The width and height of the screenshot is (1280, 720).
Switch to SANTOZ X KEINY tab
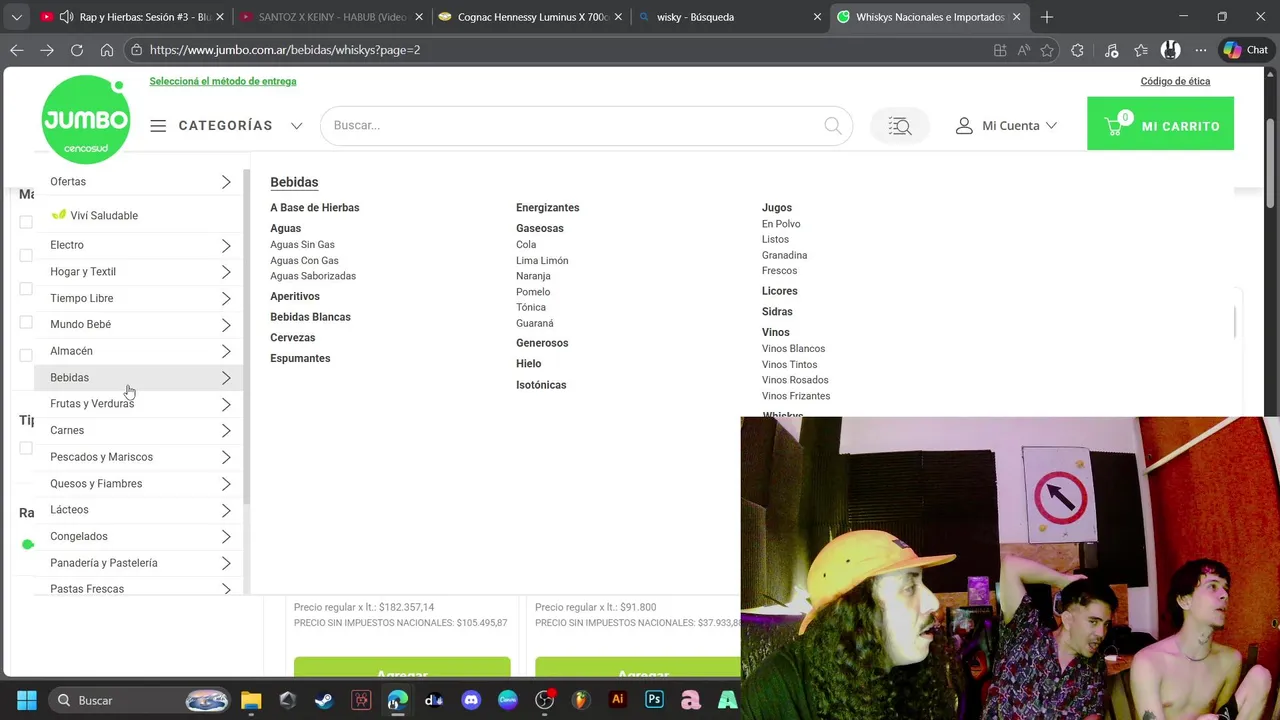[330, 17]
